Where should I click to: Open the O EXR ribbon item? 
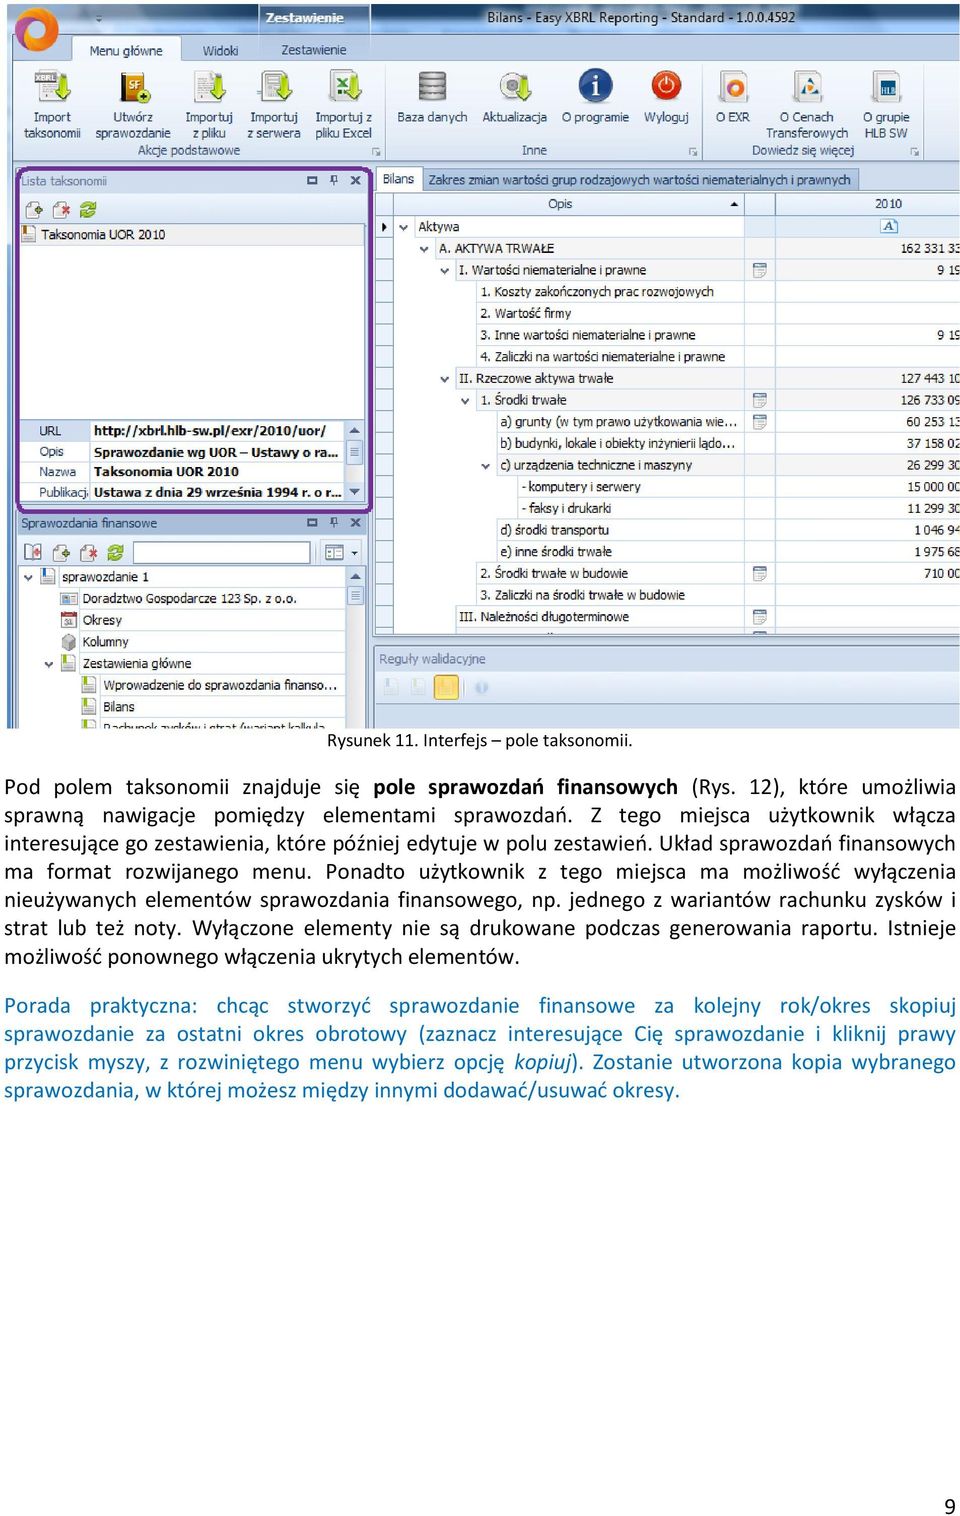733,97
